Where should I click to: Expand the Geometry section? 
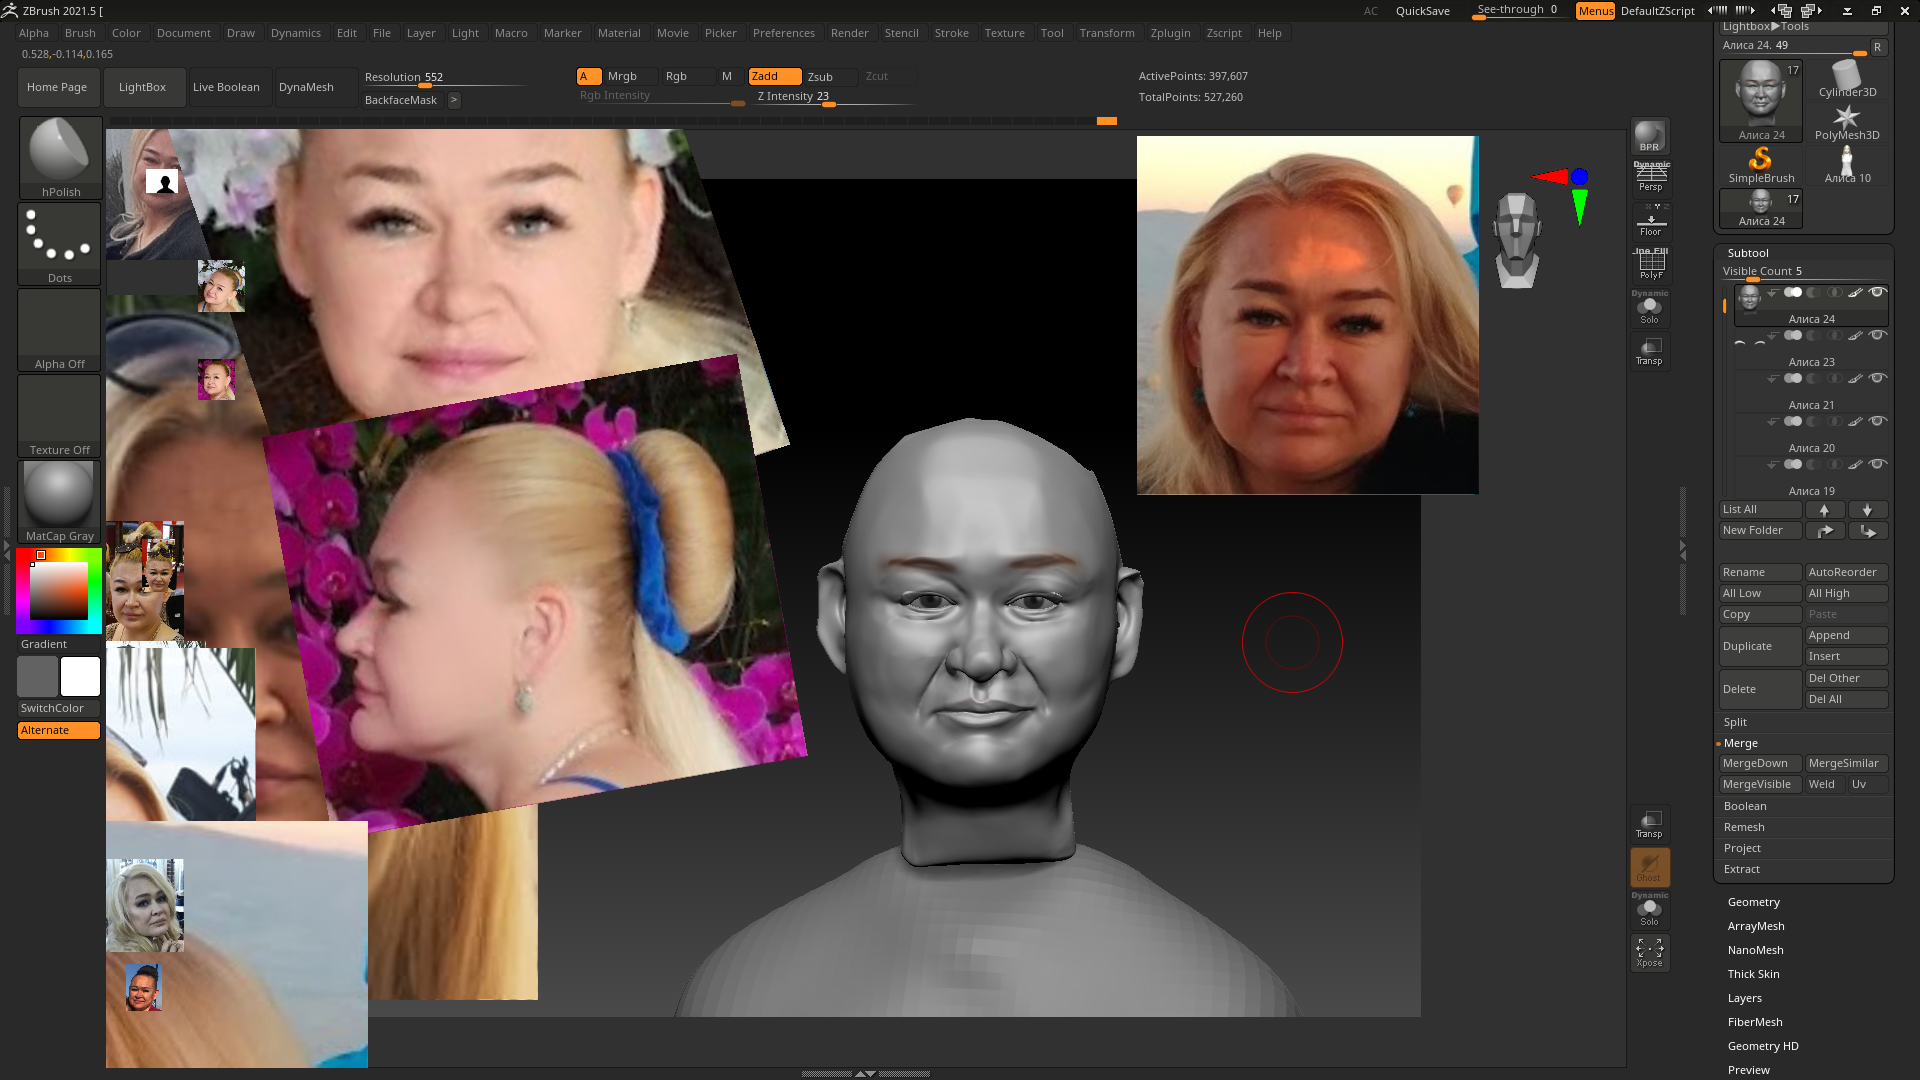(x=1754, y=902)
